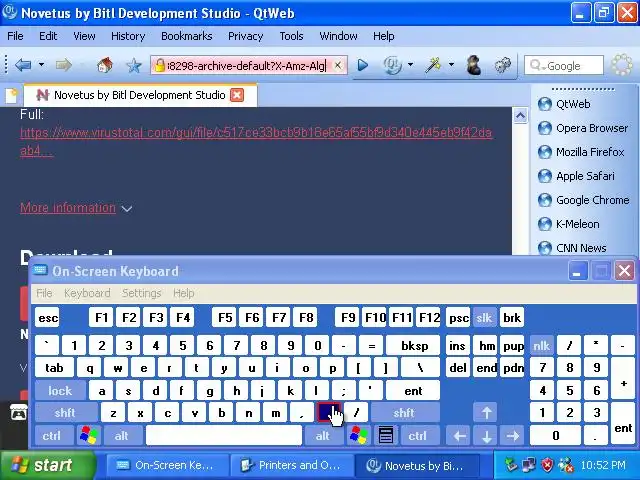This screenshot has height=480, width=640.
Task: Go to home page icon
Action: [104, 65]
